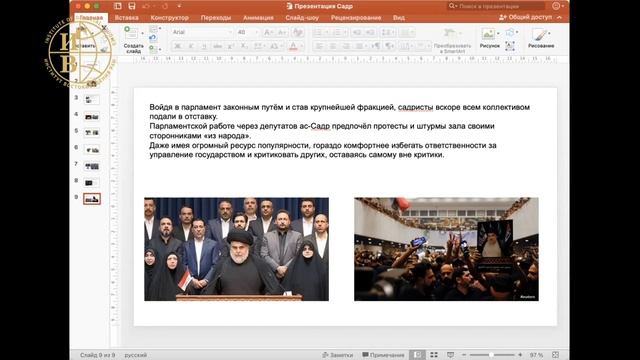640x360 pixels.
Task: Click the zoom slider handle
Action: 491,355
